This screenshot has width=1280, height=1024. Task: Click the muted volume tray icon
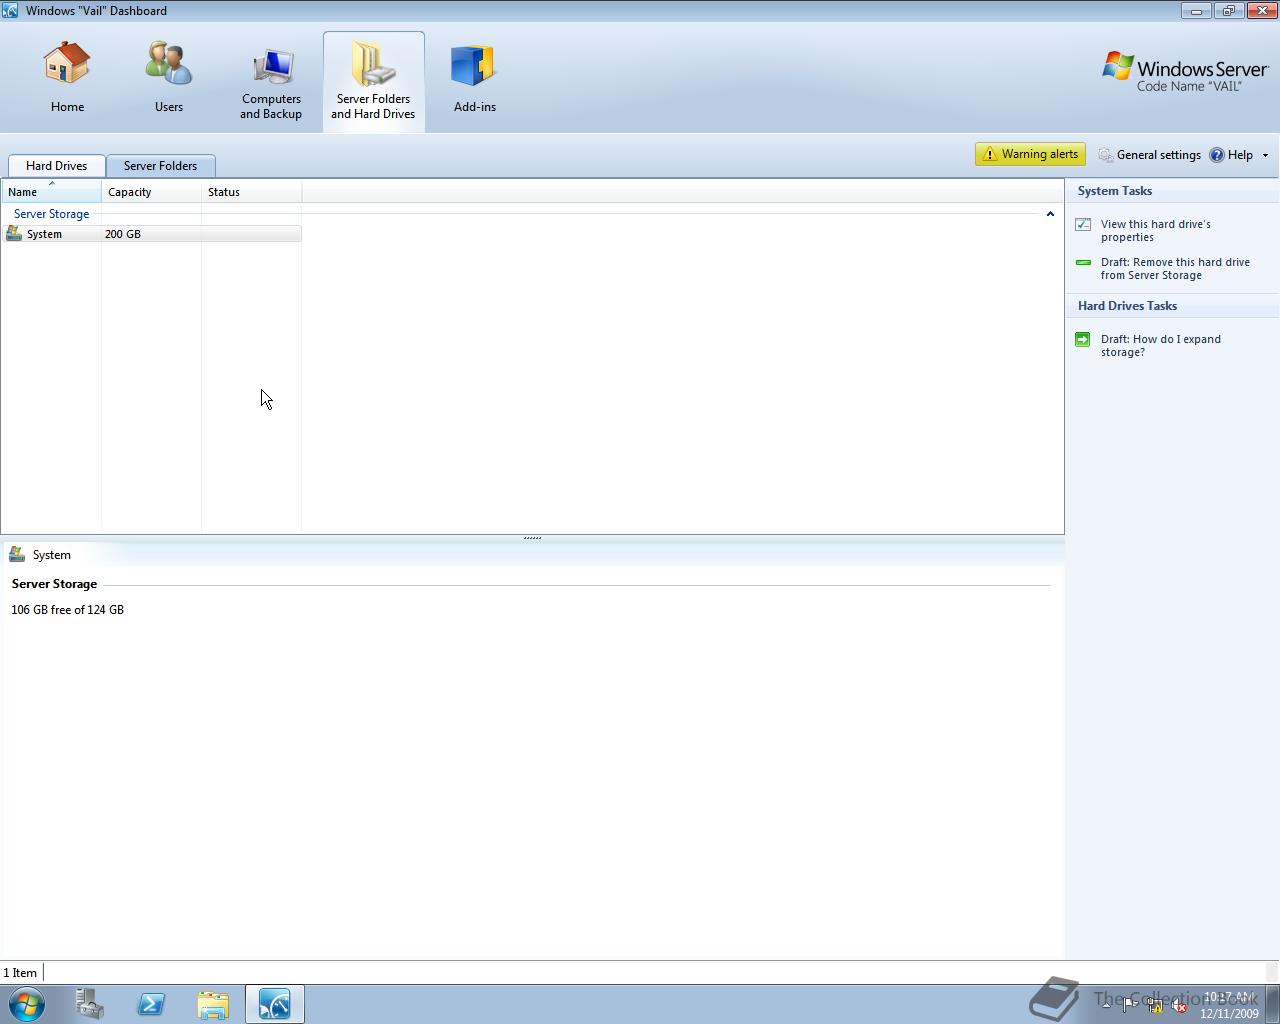coord(1179,1006)
